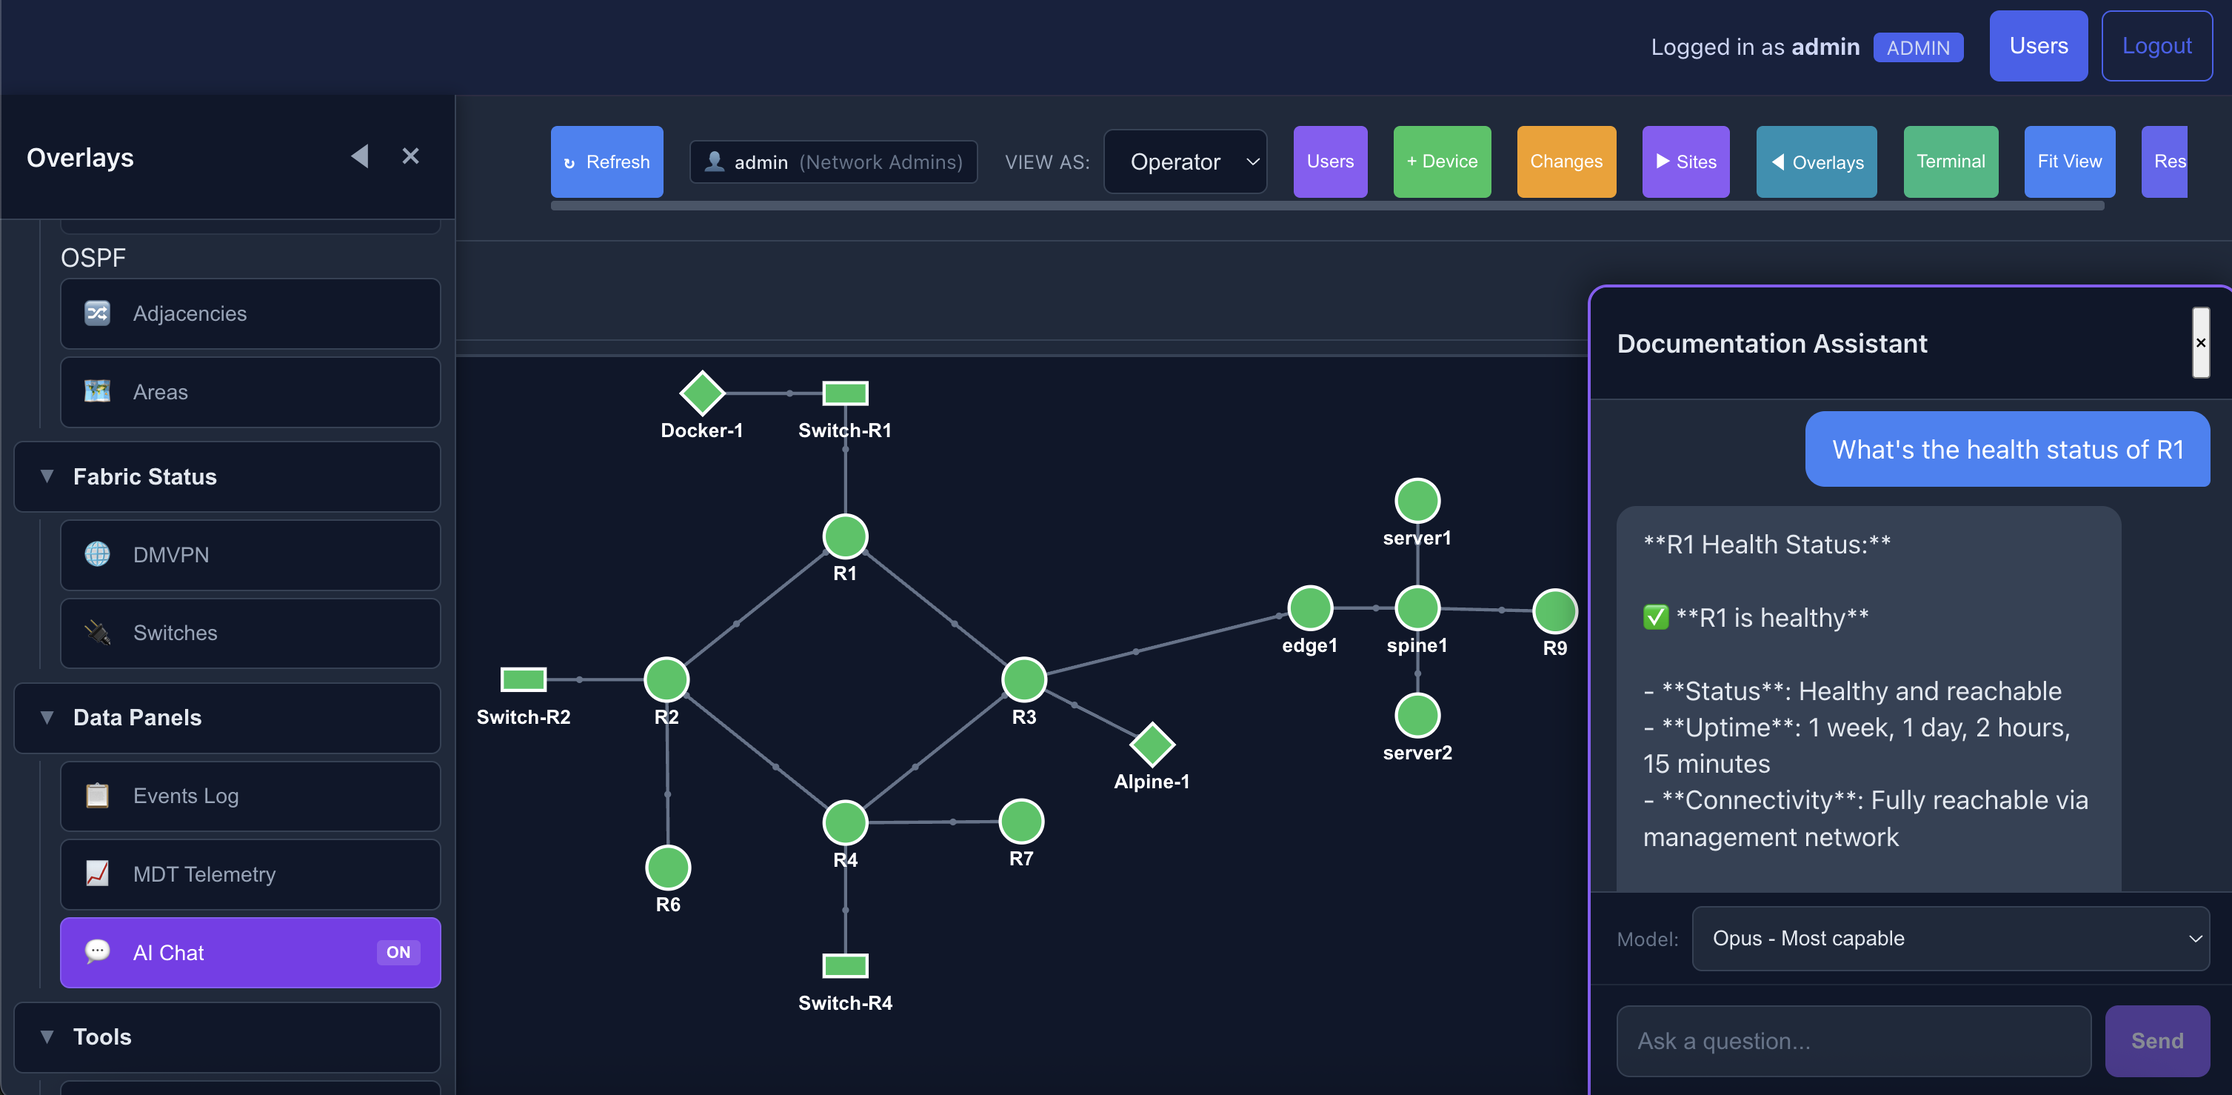This screenshot has height=1095, width=2232.
Task: Toggle the DMVPN overlay
Action: pos(250,555)
